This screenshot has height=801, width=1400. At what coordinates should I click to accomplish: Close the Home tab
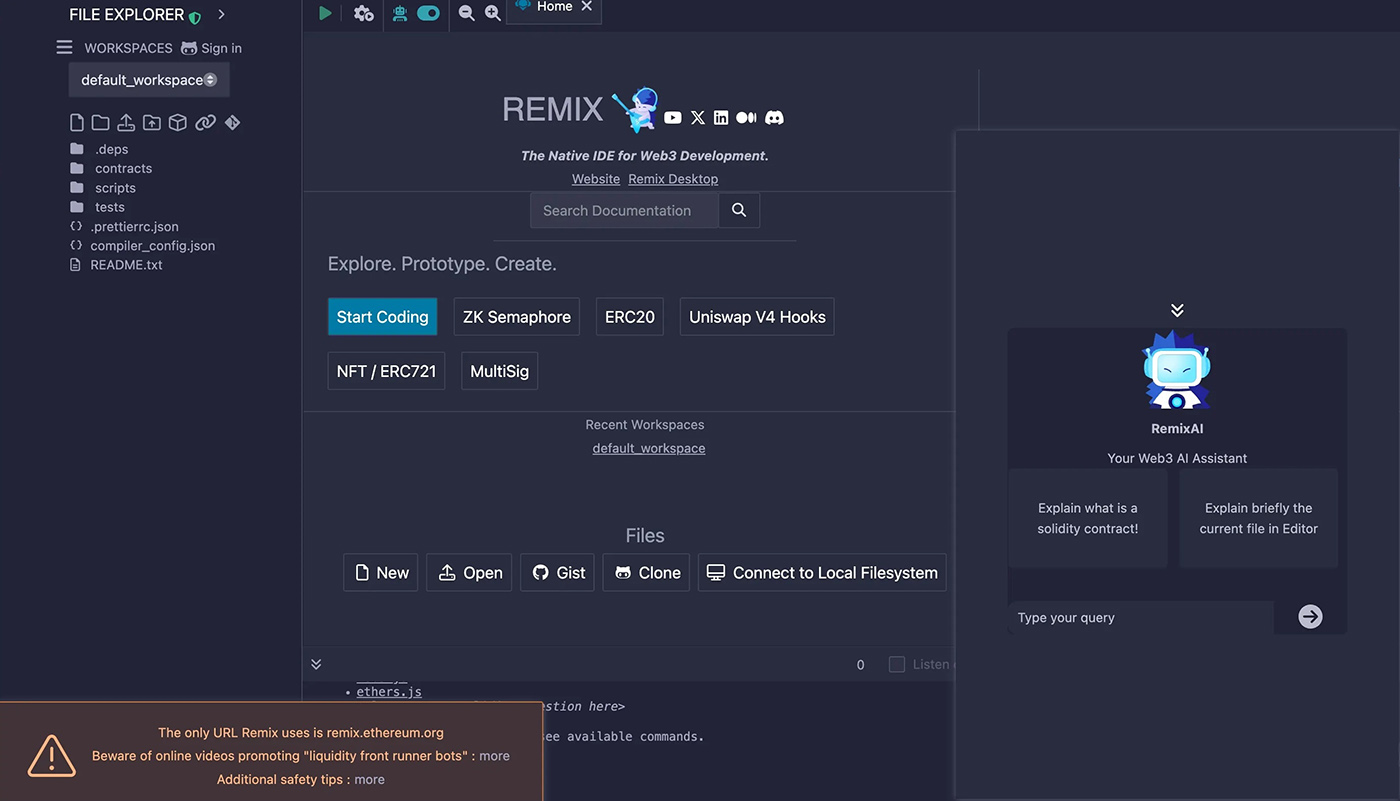tap(587, 6)
